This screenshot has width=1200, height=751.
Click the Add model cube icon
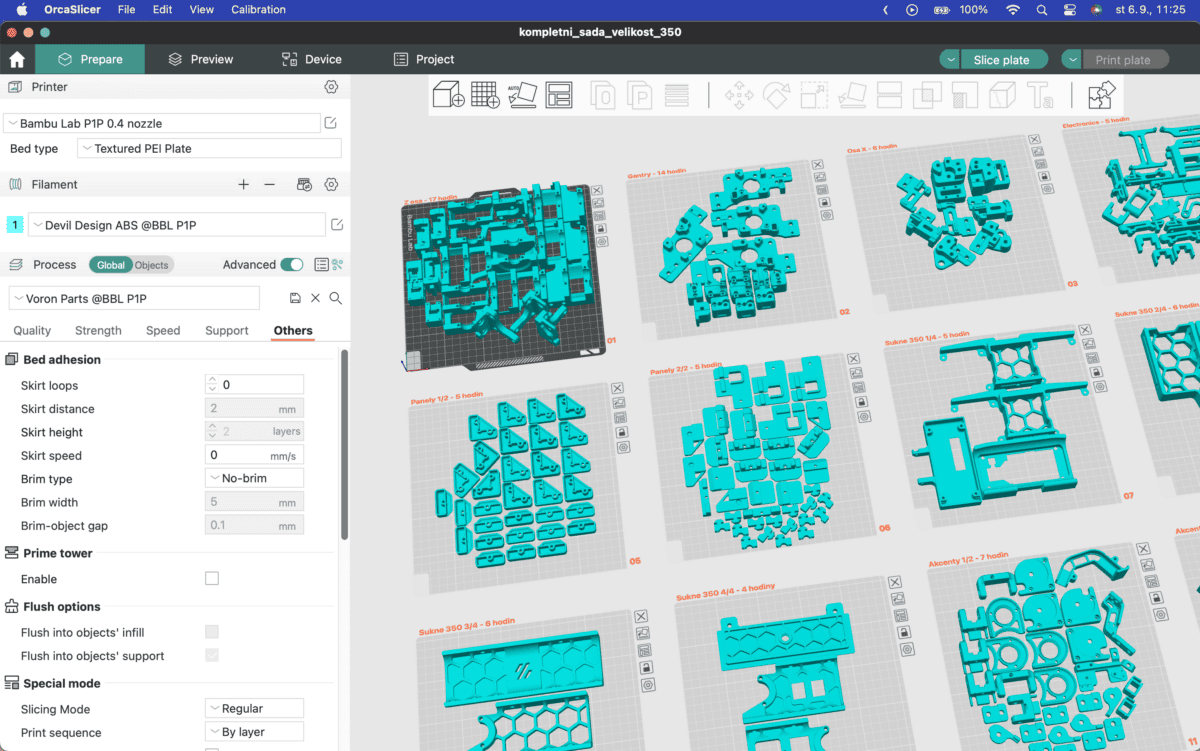tap(448, 95)
